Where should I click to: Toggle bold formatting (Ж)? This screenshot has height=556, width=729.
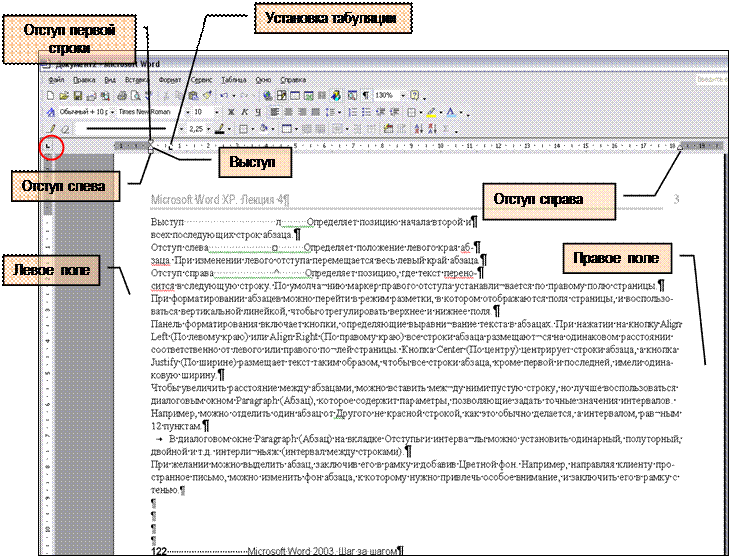pos(231,112)
